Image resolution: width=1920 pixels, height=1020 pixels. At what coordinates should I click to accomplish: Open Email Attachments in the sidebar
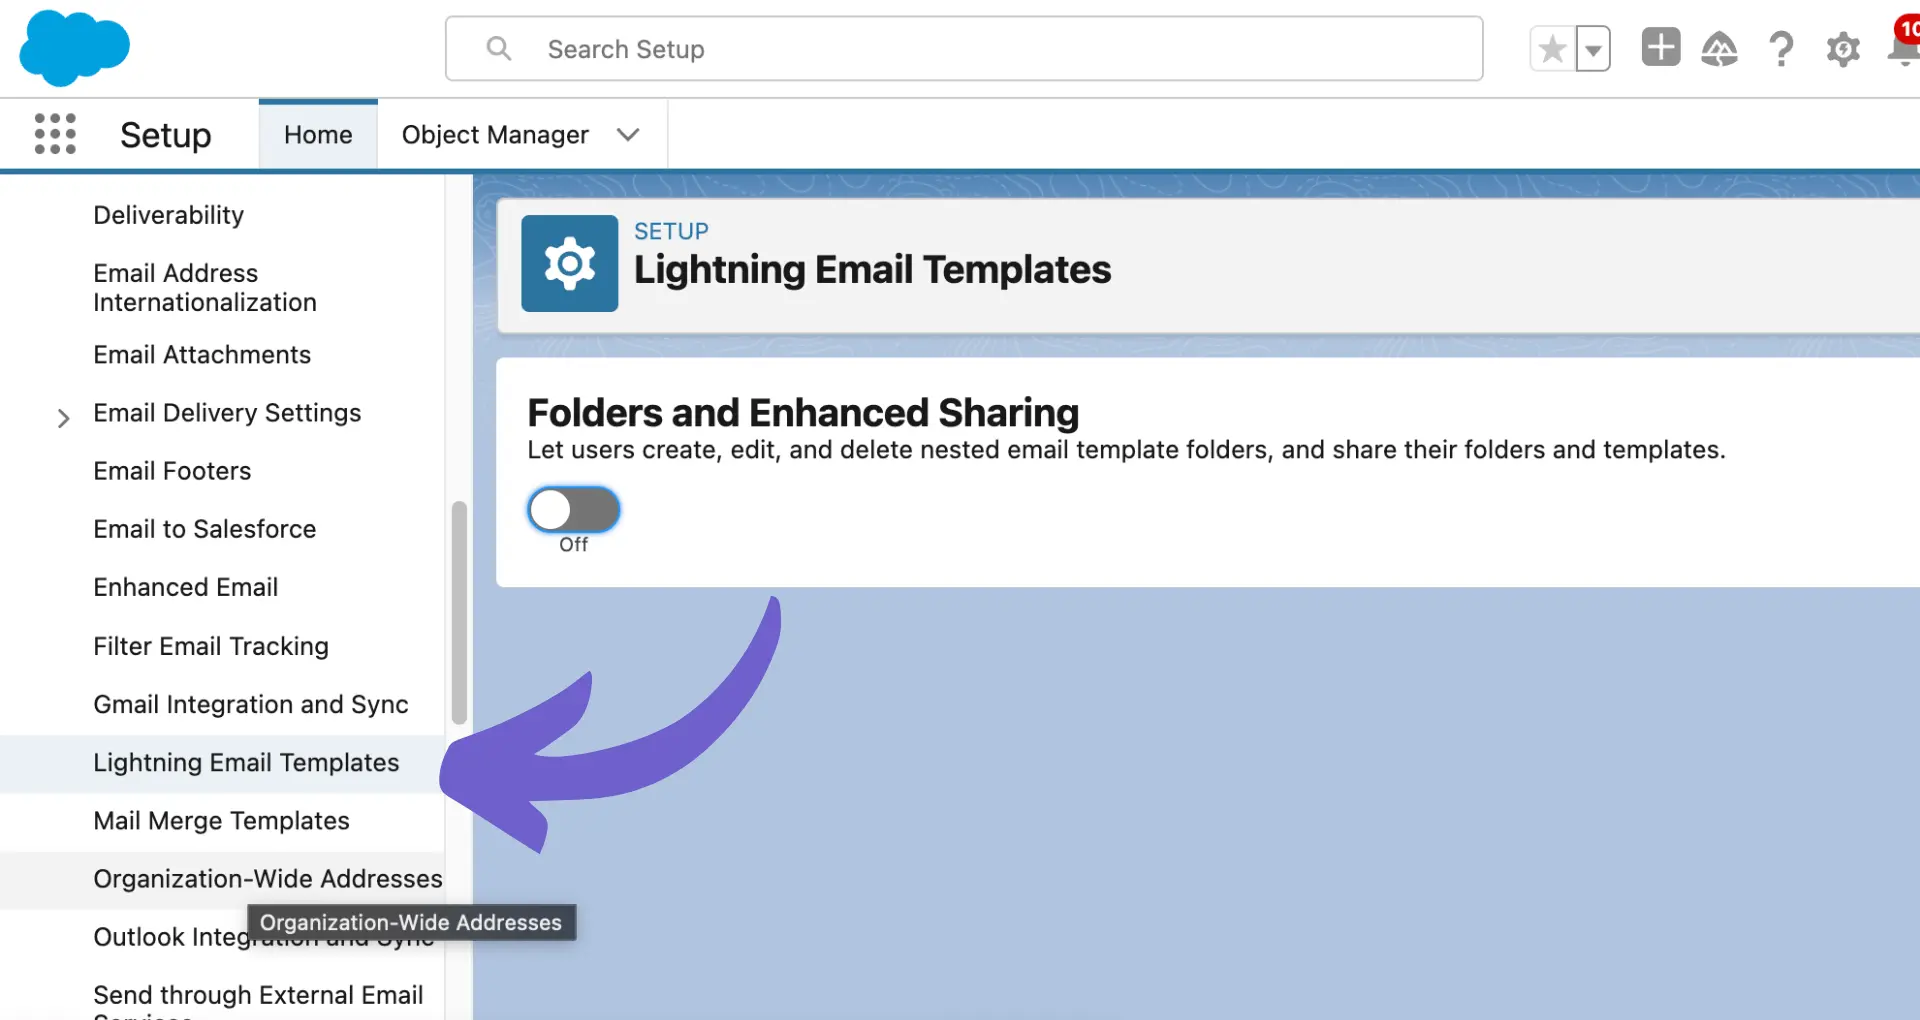[202, 355]
